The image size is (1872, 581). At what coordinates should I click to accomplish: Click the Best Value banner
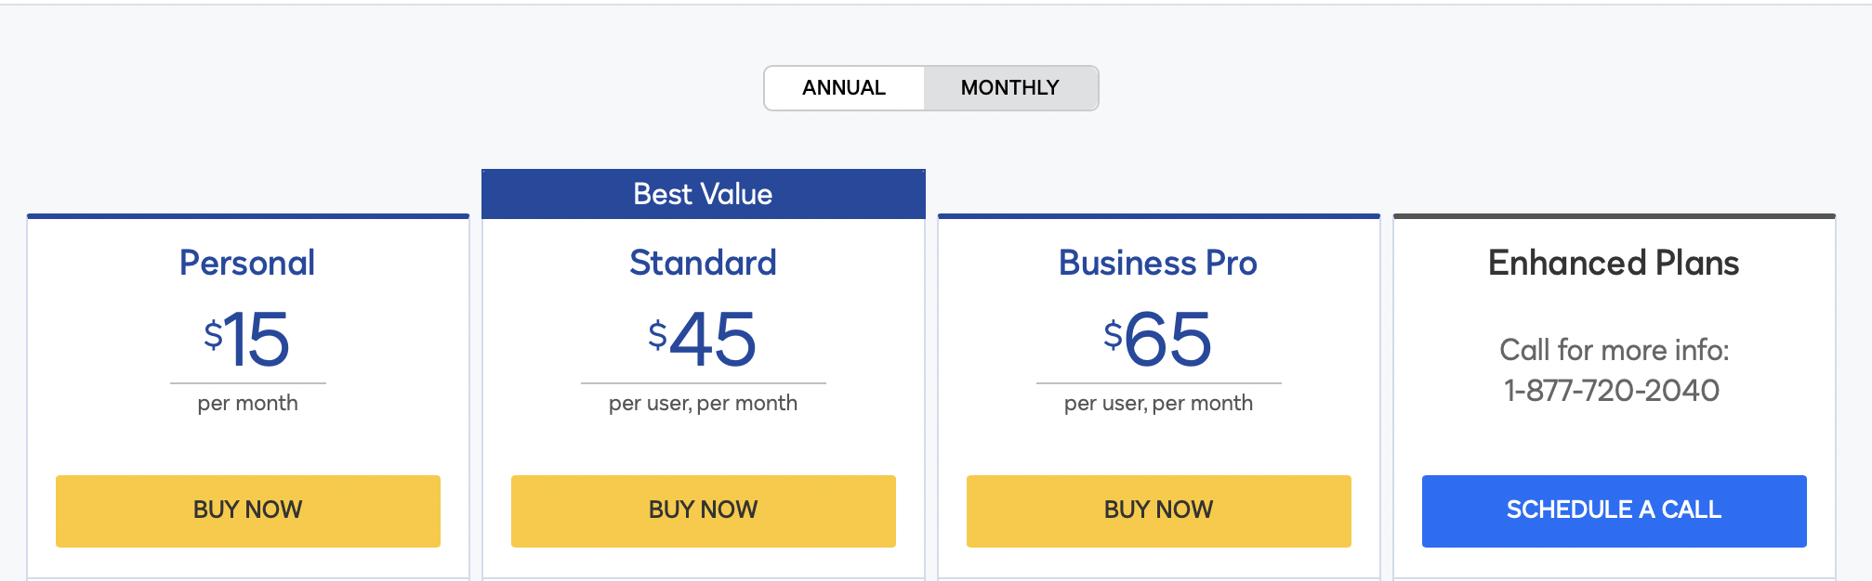click(x=703, y=194)
